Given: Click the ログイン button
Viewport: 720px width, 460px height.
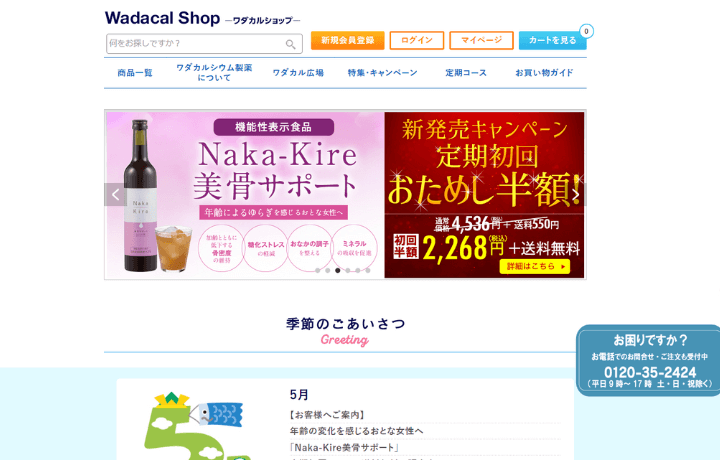Looking at the screenshot, I should (416, 40).
